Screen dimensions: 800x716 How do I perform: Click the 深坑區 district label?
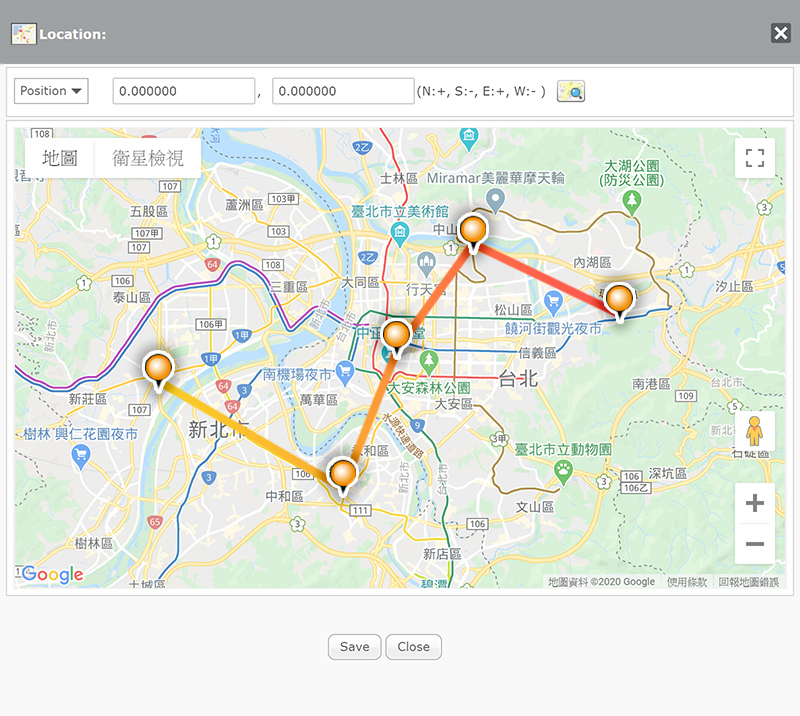[667, 473]
